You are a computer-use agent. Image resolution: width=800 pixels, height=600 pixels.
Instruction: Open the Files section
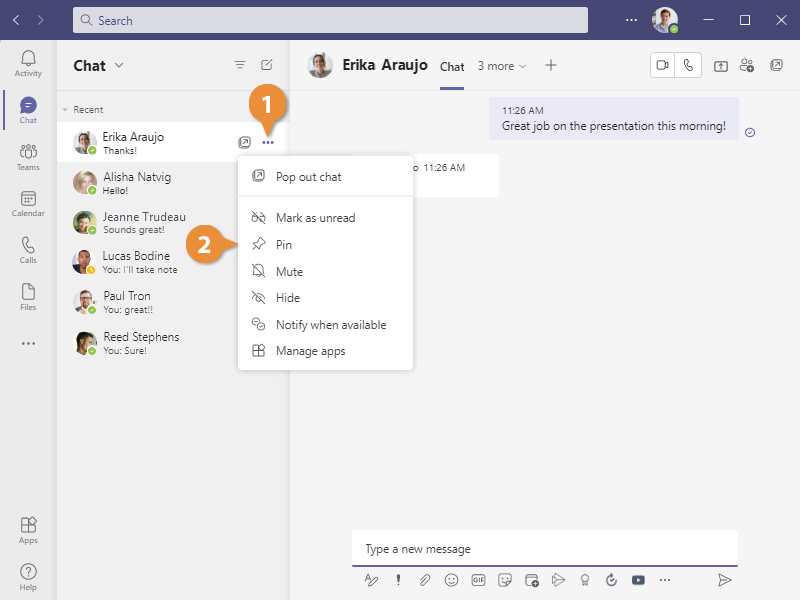click(28, 297)
